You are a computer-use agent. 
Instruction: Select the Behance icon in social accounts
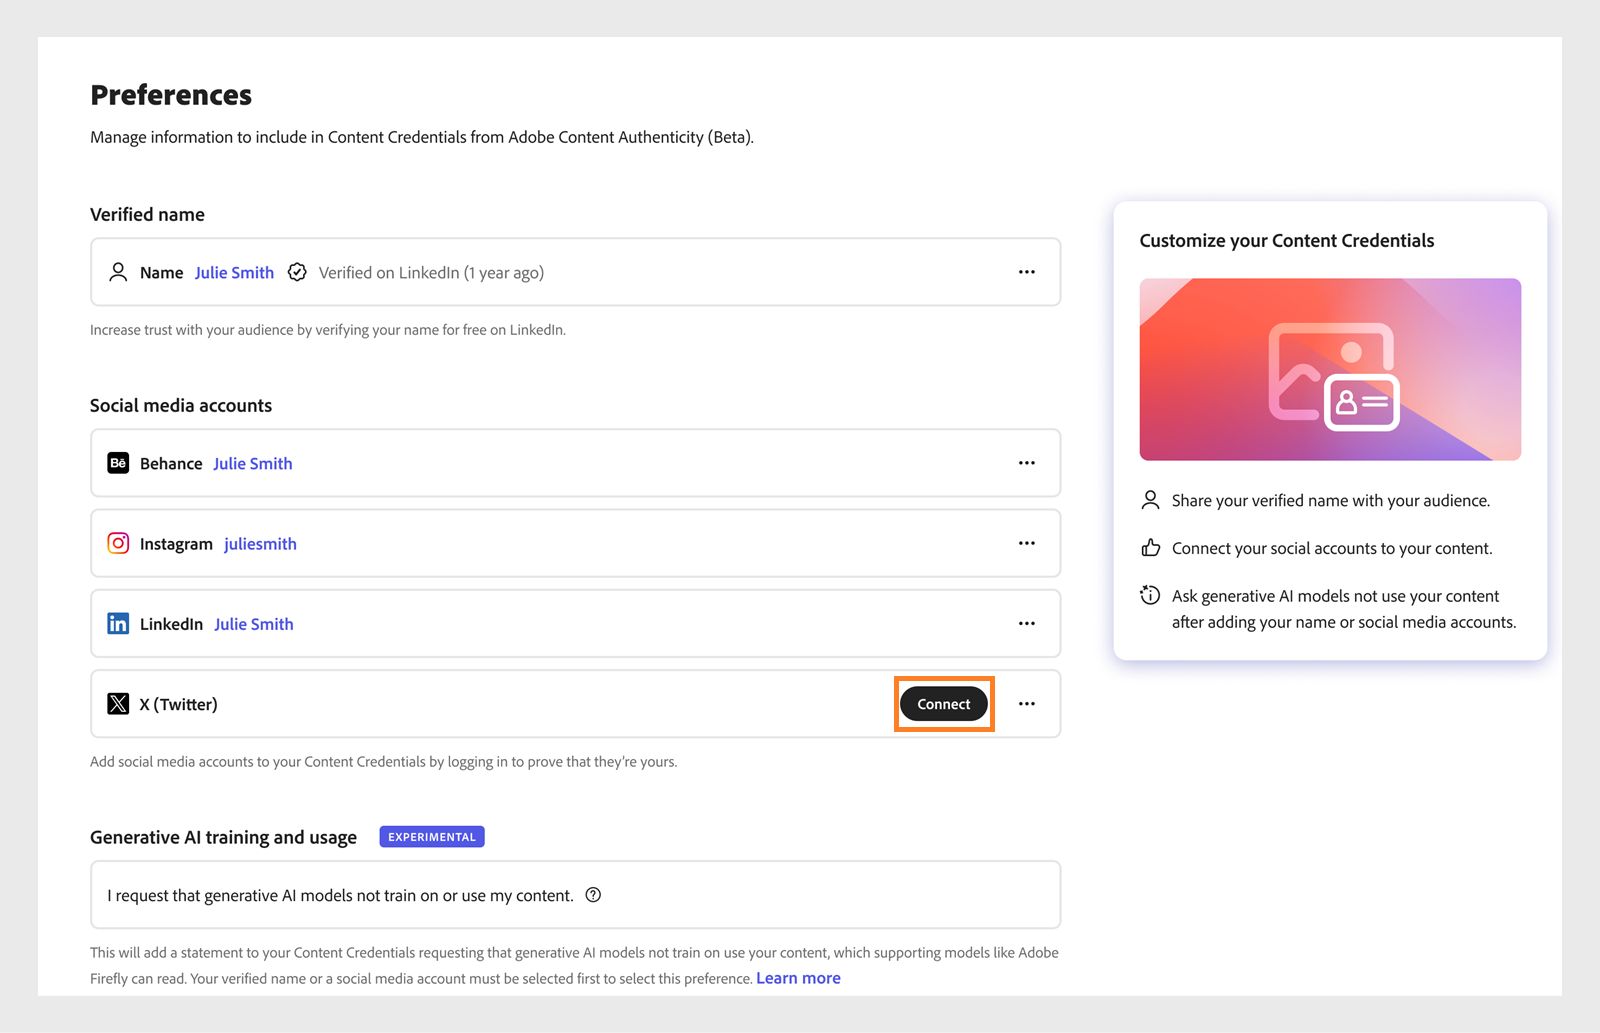click(x=117, y=463)
